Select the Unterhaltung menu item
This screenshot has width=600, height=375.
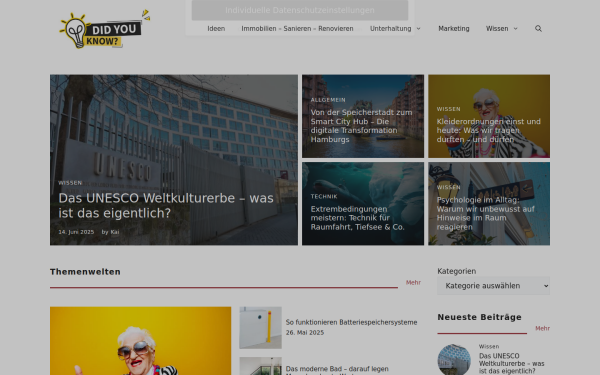coord(390,29)
